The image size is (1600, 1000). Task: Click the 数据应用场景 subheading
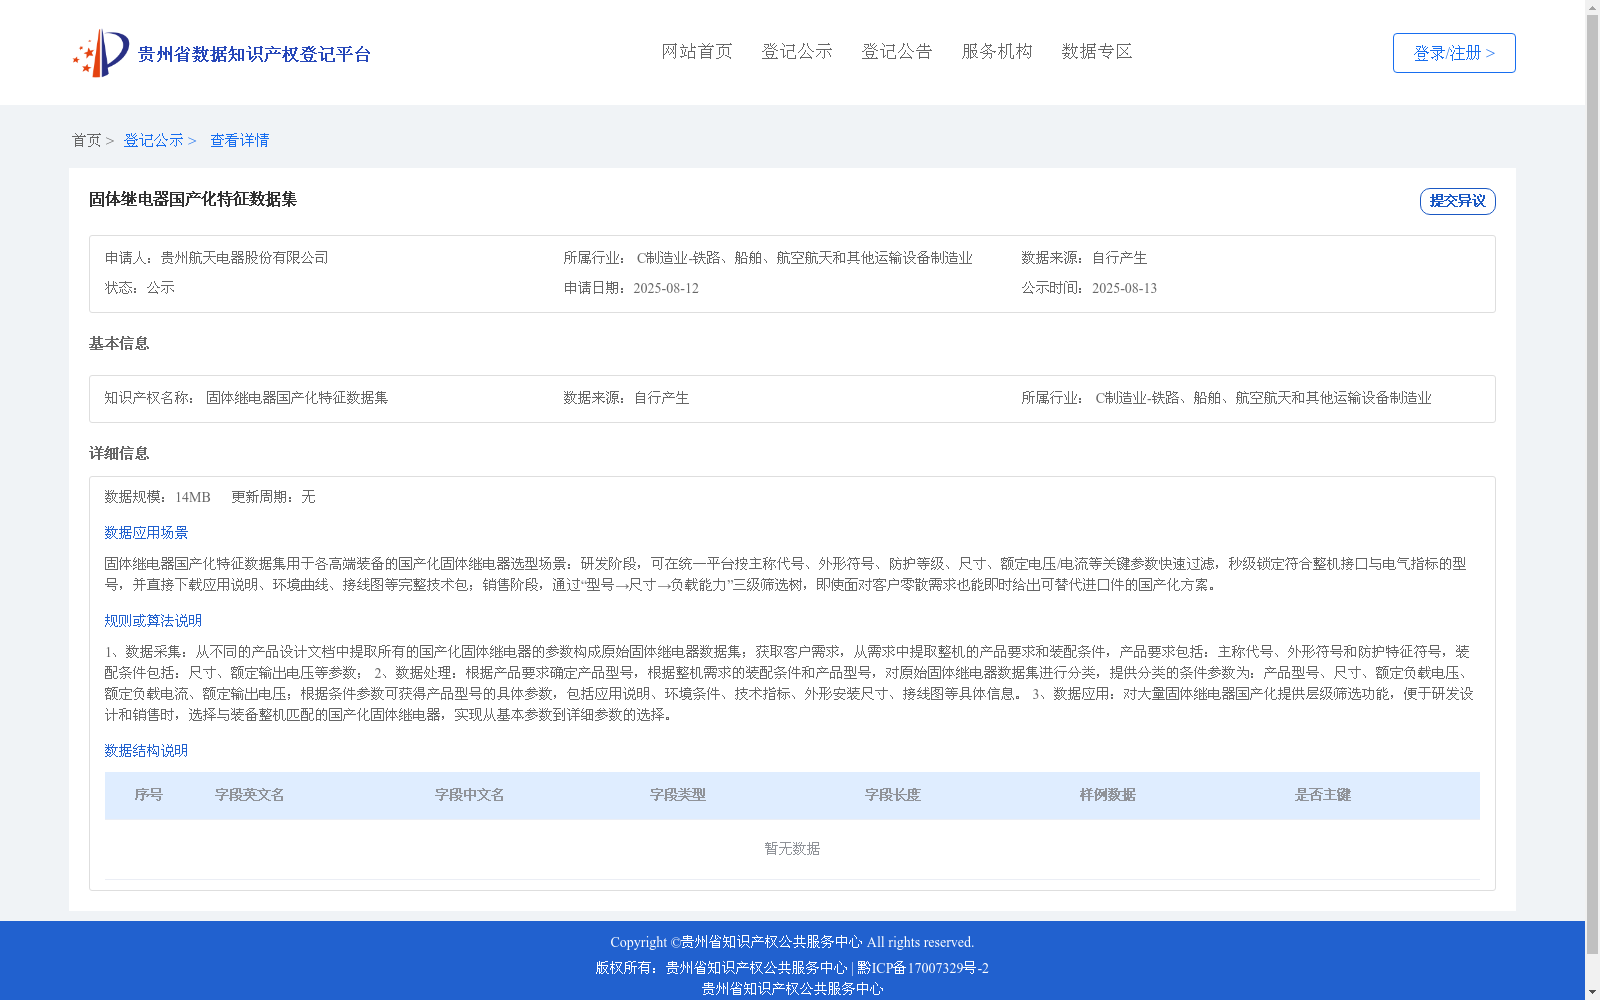(x=146, y=533)
